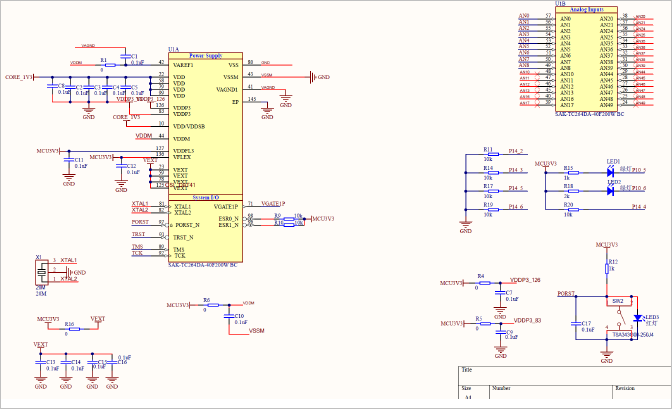672x409 pixels.
Task: Click the VDDM net label at pin 44
Action: [144, 136]
